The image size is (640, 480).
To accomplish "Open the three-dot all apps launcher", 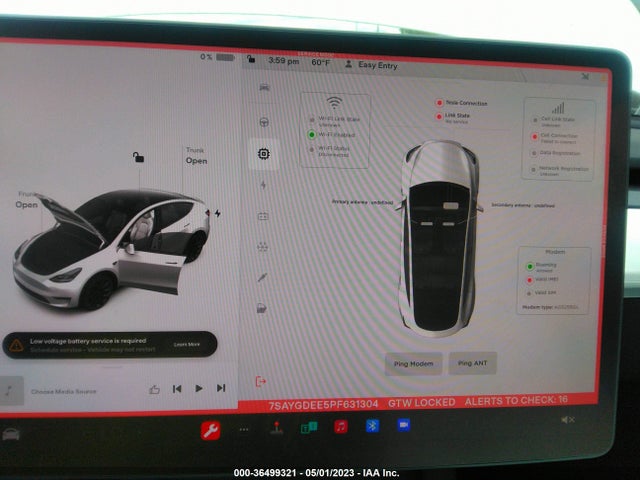I will (244, 429).
